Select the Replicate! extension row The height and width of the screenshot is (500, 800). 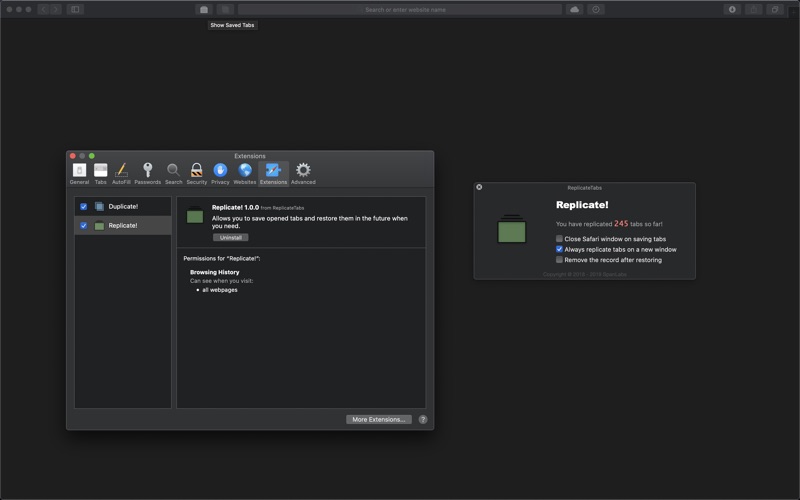coord(123,226)
